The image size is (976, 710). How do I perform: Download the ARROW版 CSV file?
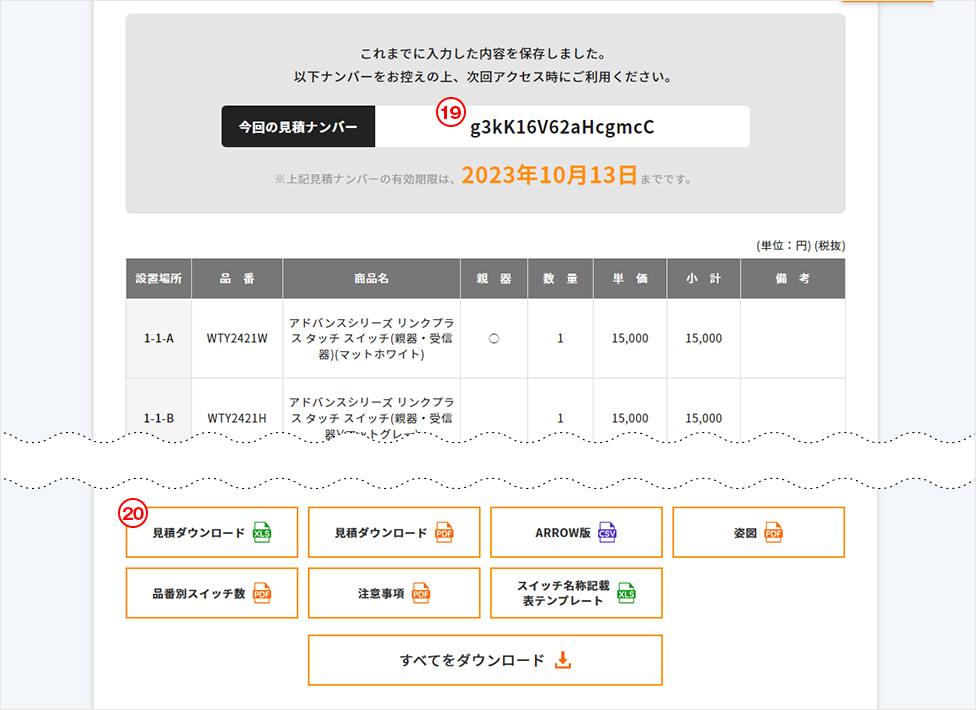pyautogui.click(x=576, y=532)
